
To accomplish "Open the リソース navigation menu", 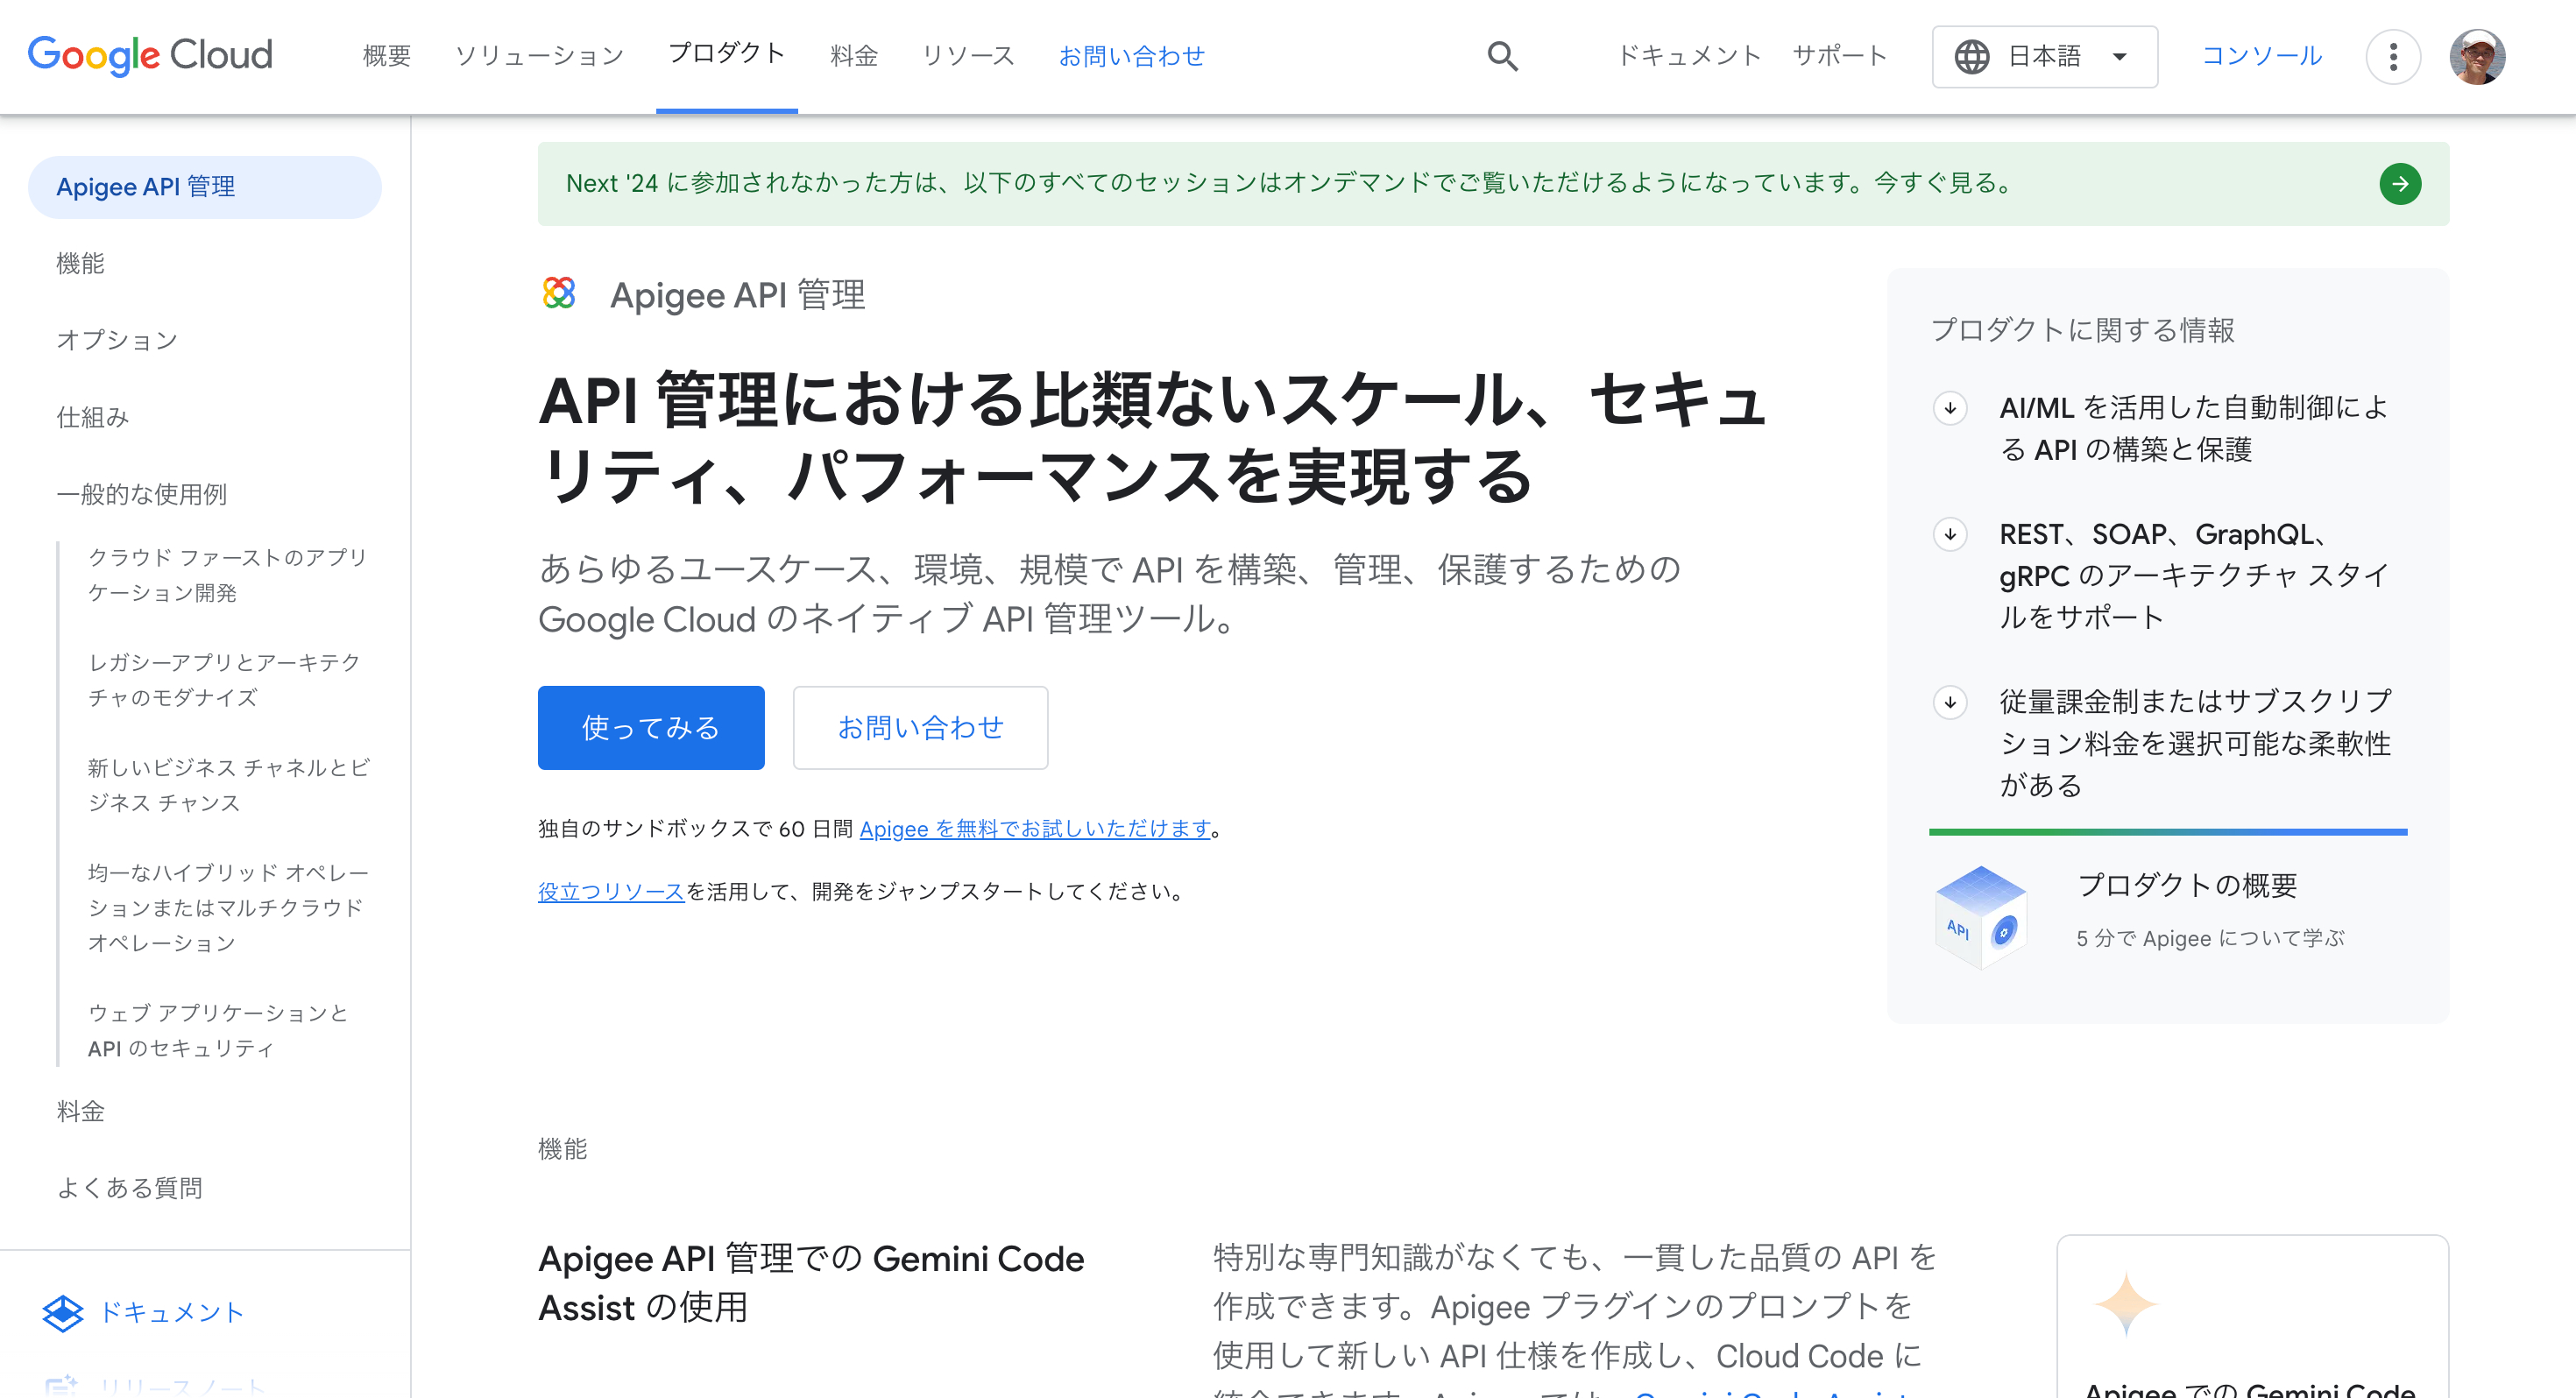I will [x=968, y=56].
